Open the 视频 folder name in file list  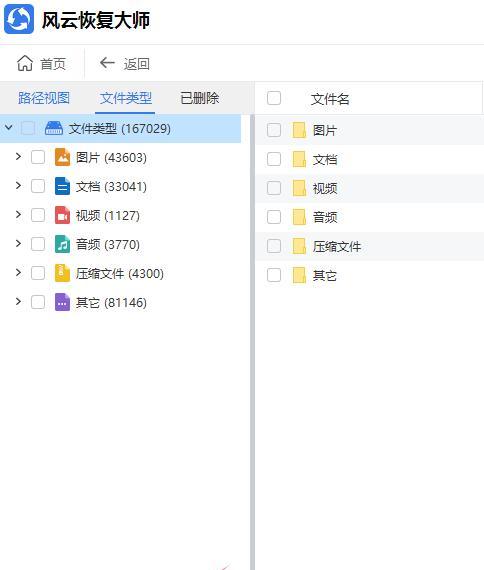click(x=325, y=189)
